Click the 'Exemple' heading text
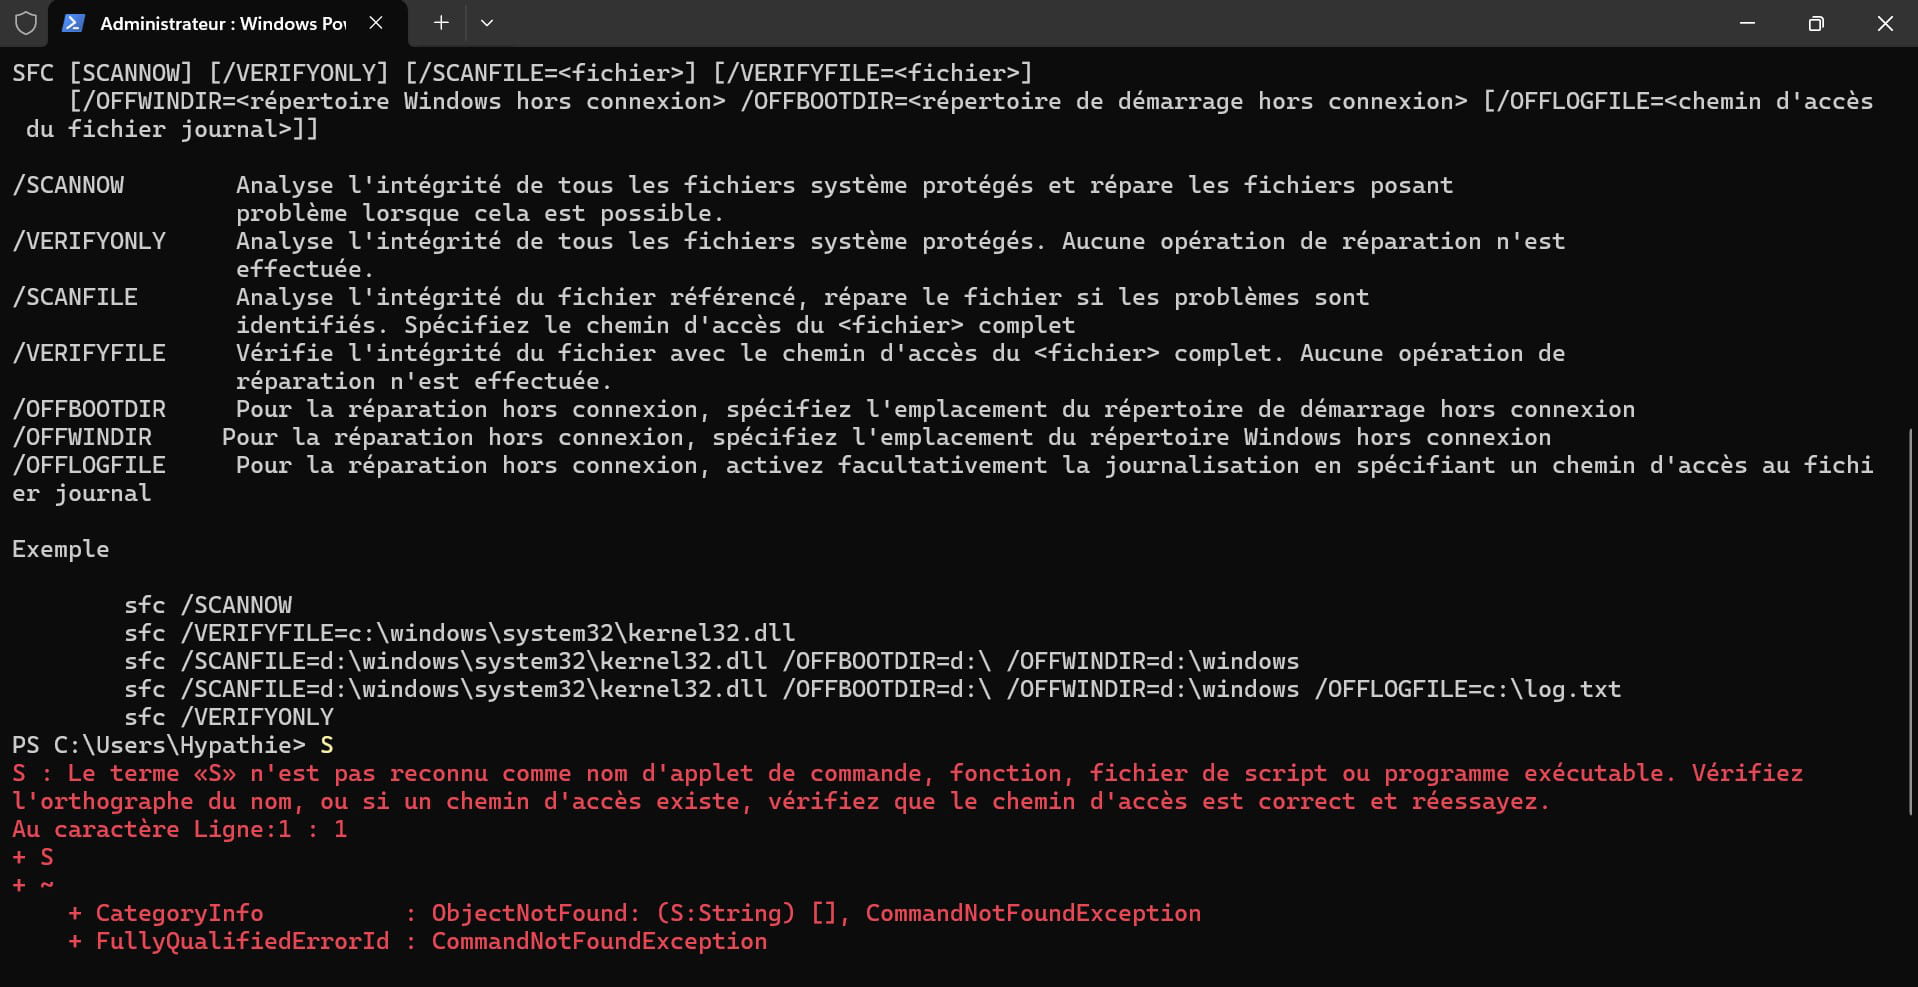1918x987 pixels. (60, 549)
